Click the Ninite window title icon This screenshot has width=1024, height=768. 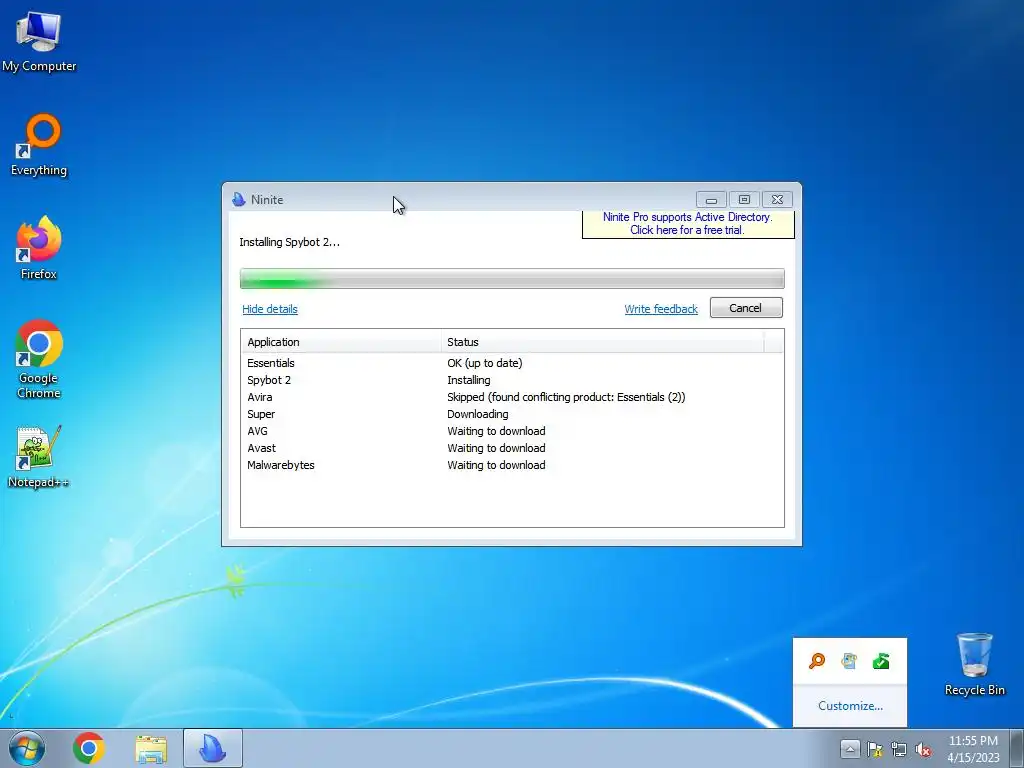point(239,199)
